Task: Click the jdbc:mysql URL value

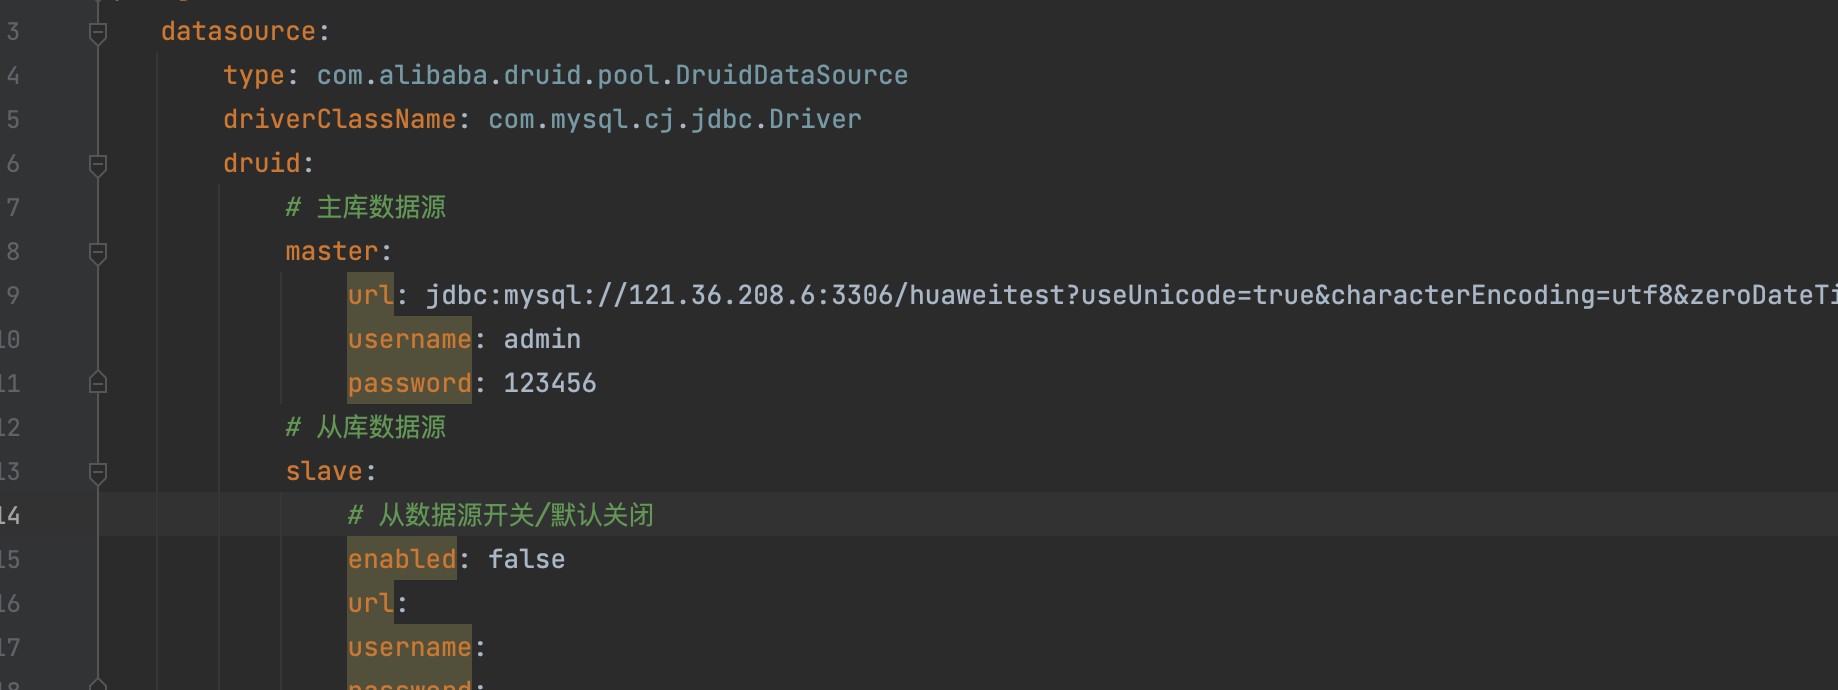Action: tap(1131, 295)
